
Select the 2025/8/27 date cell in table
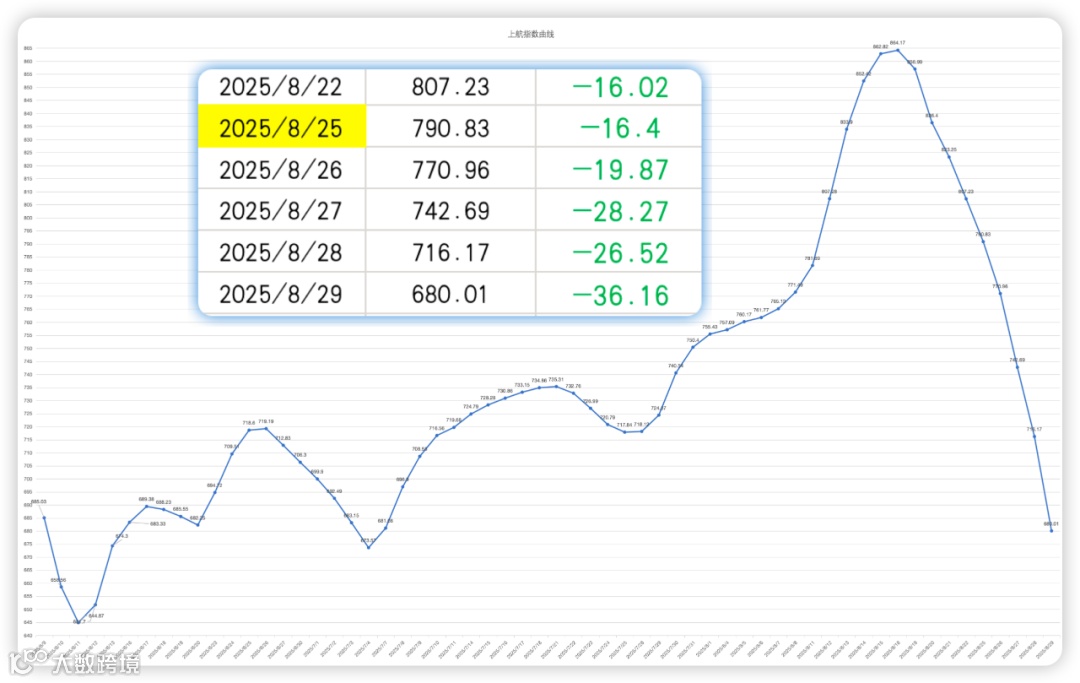pyautogui.click(x=281, y=211)
